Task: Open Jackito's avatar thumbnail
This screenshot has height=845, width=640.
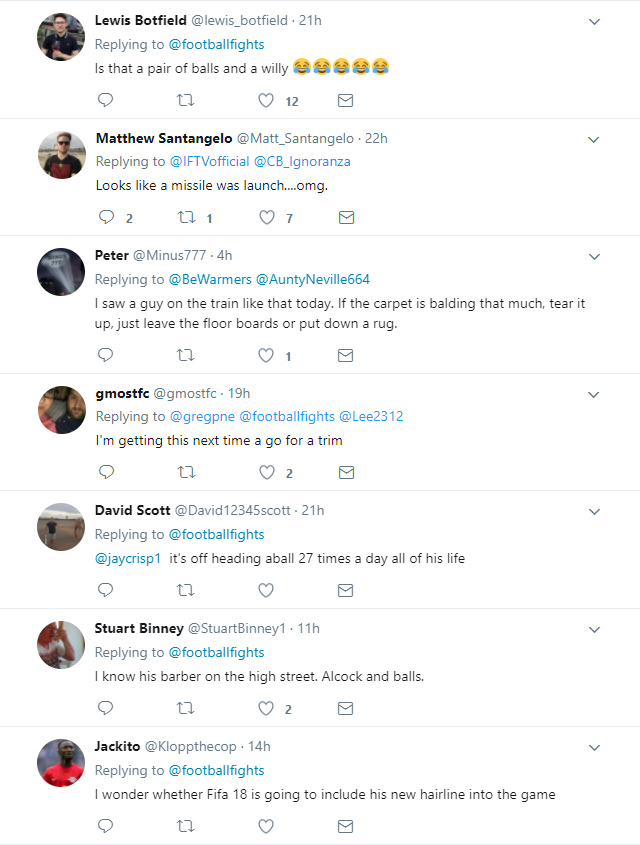Action: tap(60, 762)
